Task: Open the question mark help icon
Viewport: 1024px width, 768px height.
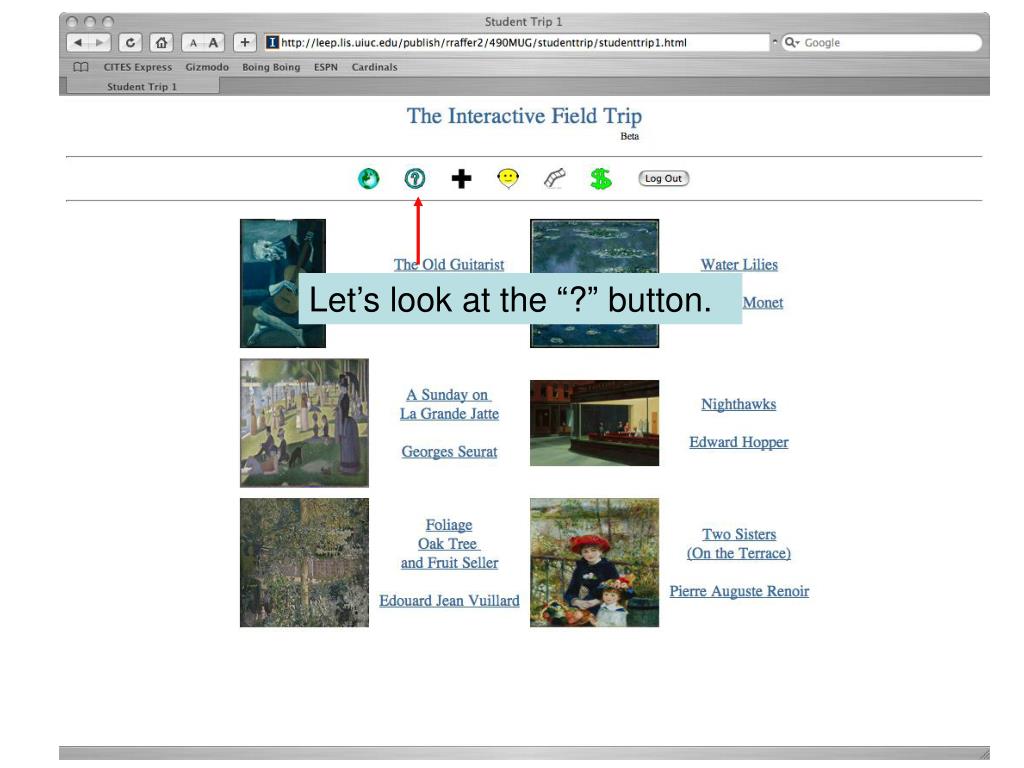Action: point(415,178)
